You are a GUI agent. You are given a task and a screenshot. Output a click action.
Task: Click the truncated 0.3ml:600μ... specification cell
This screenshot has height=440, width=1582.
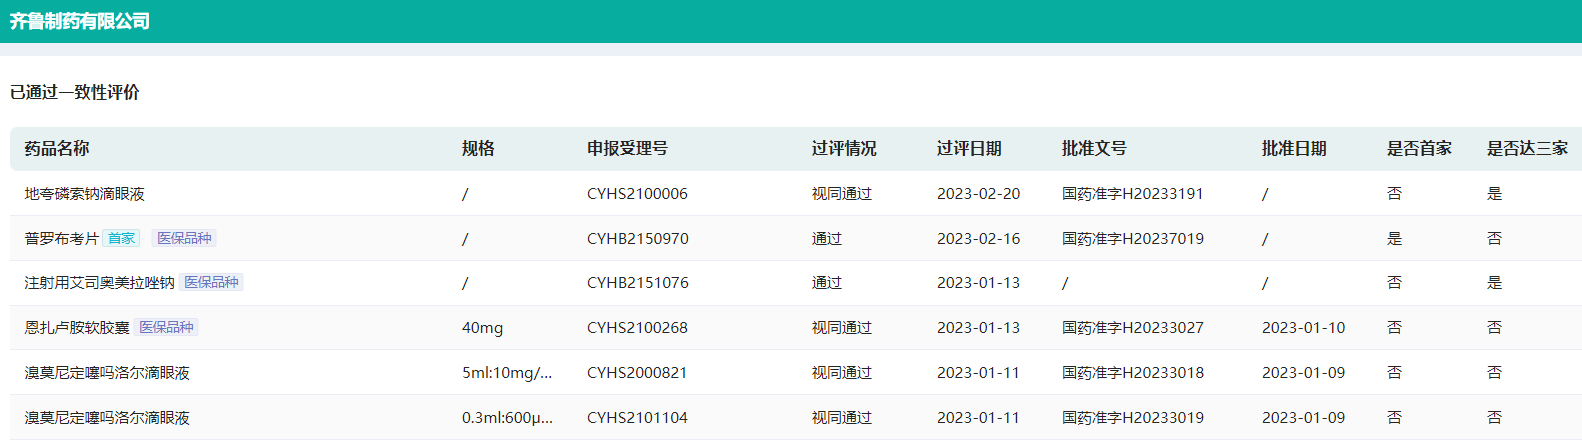pyautogui.click(x=507, y=418)
